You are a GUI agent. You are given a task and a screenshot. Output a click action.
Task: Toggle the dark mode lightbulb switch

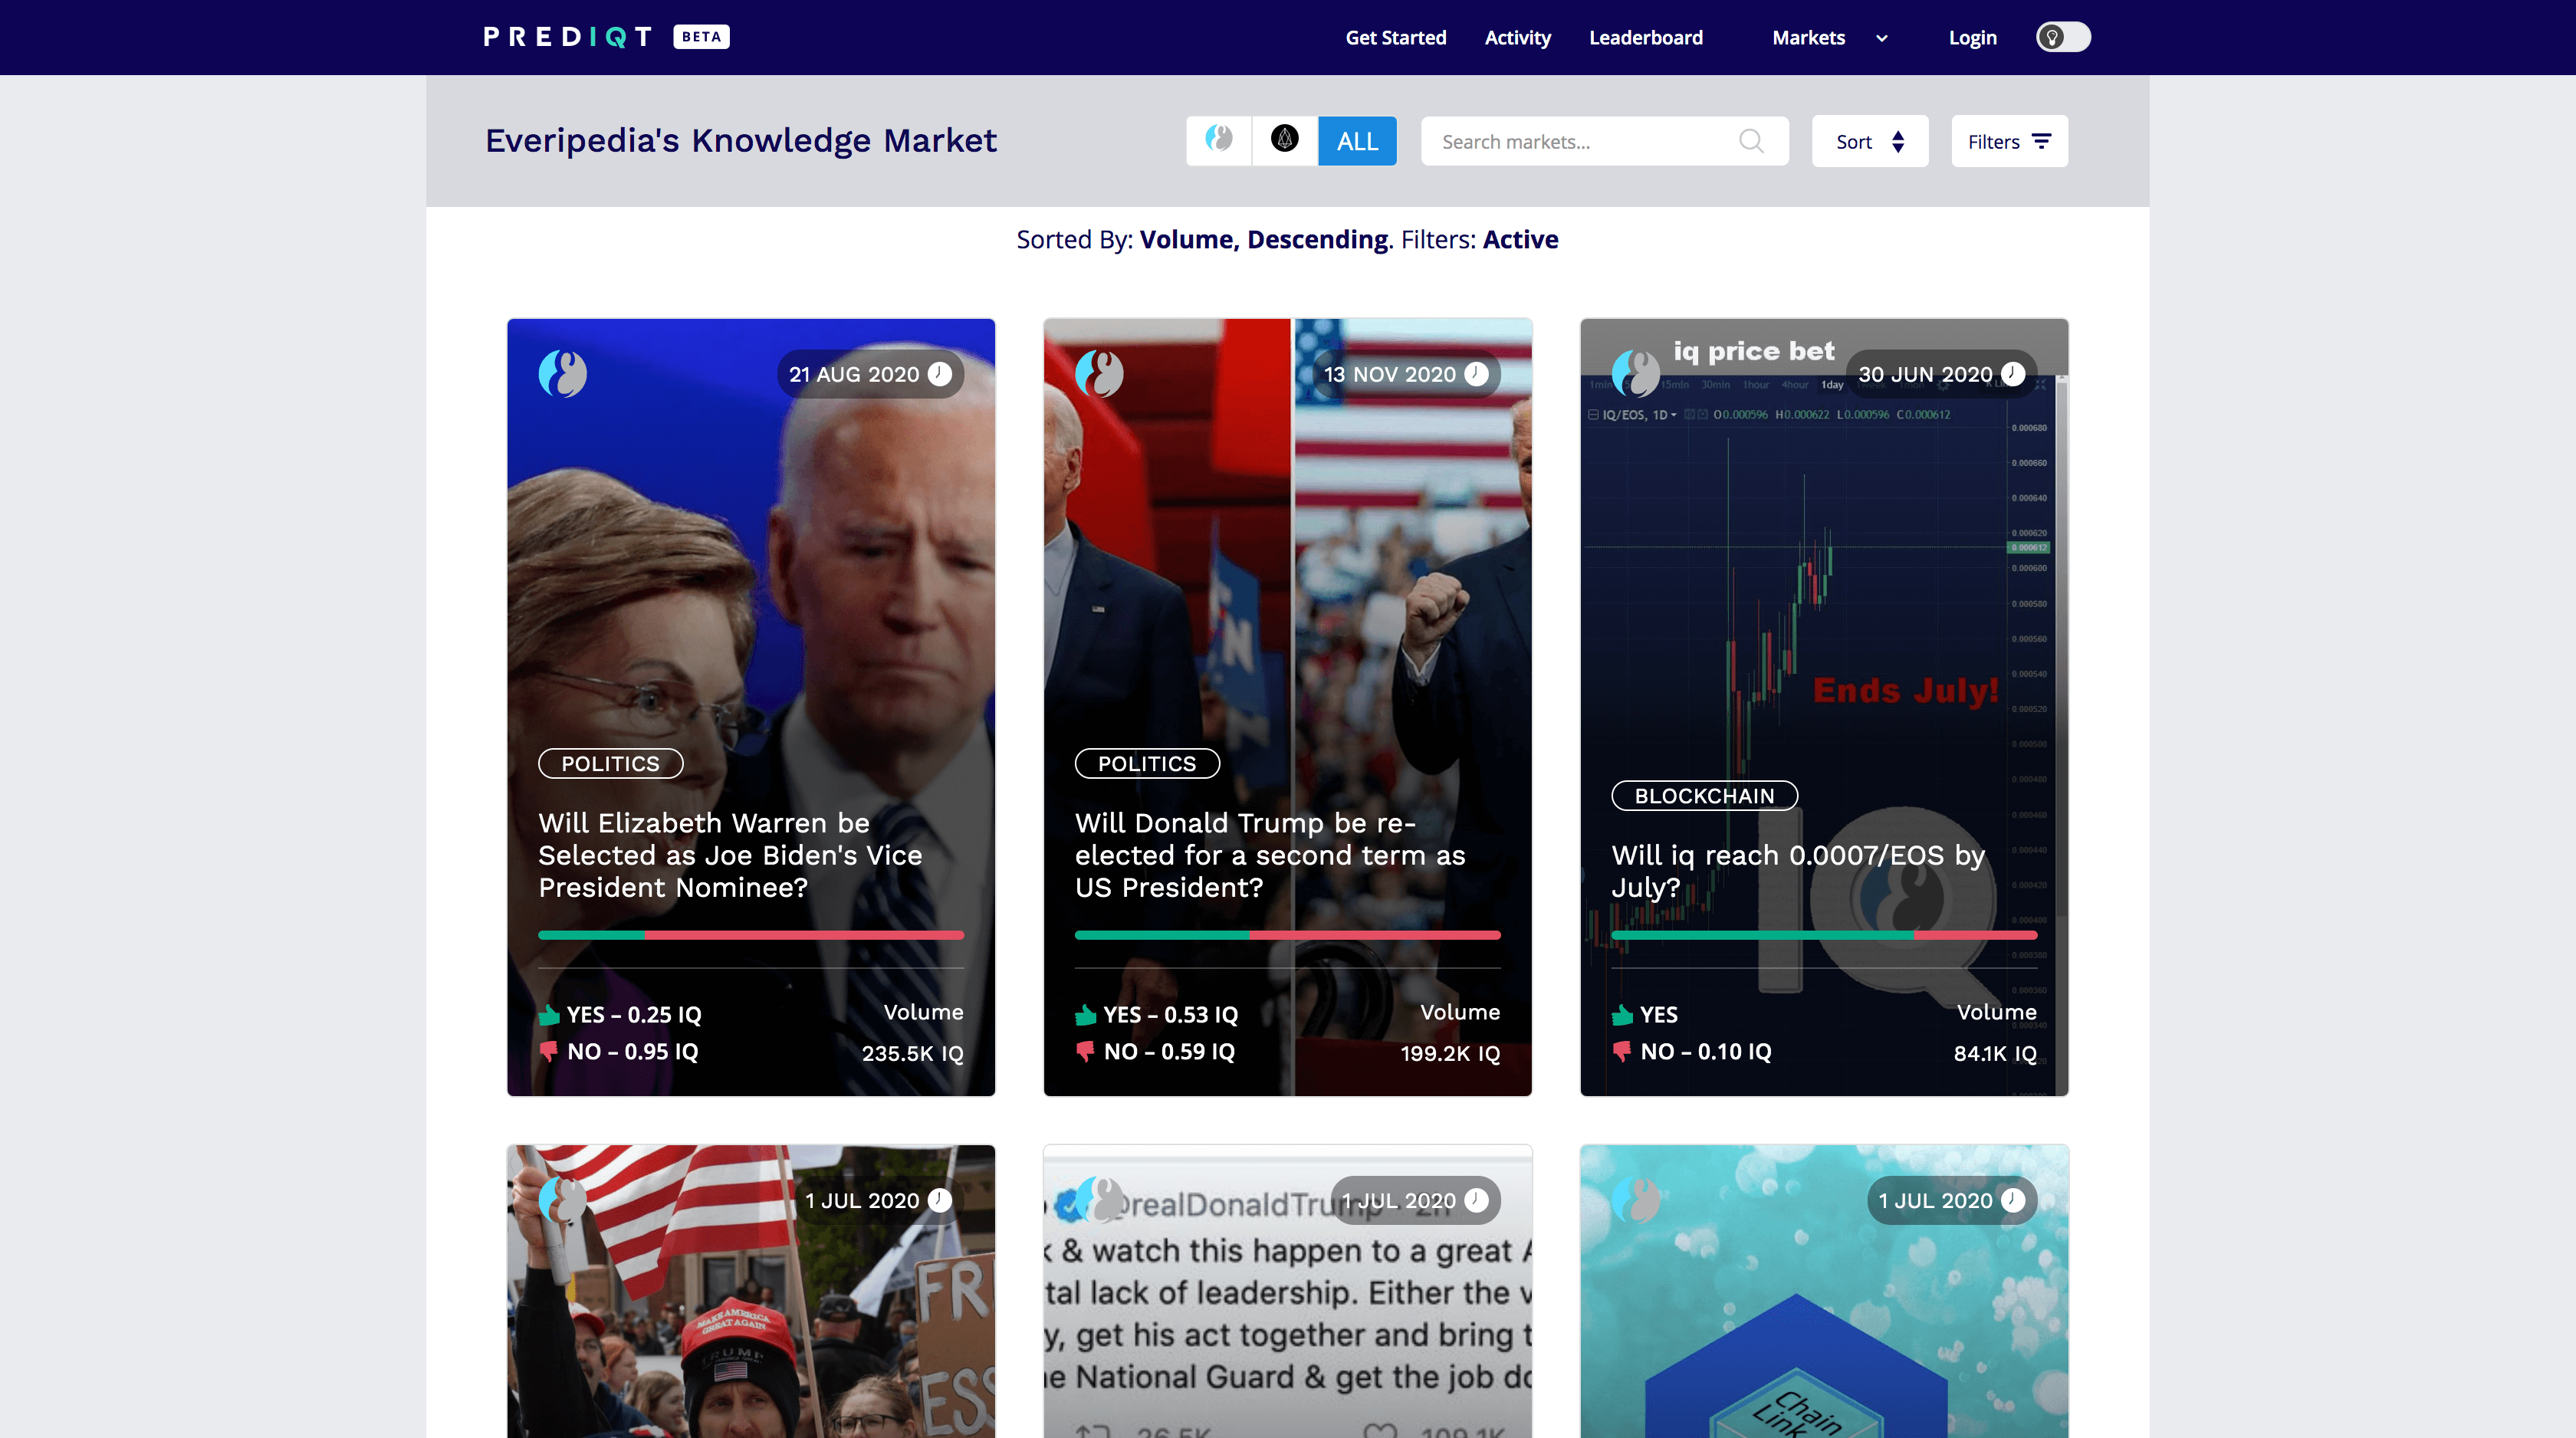pyautogui.click(x=2062, y=37)
